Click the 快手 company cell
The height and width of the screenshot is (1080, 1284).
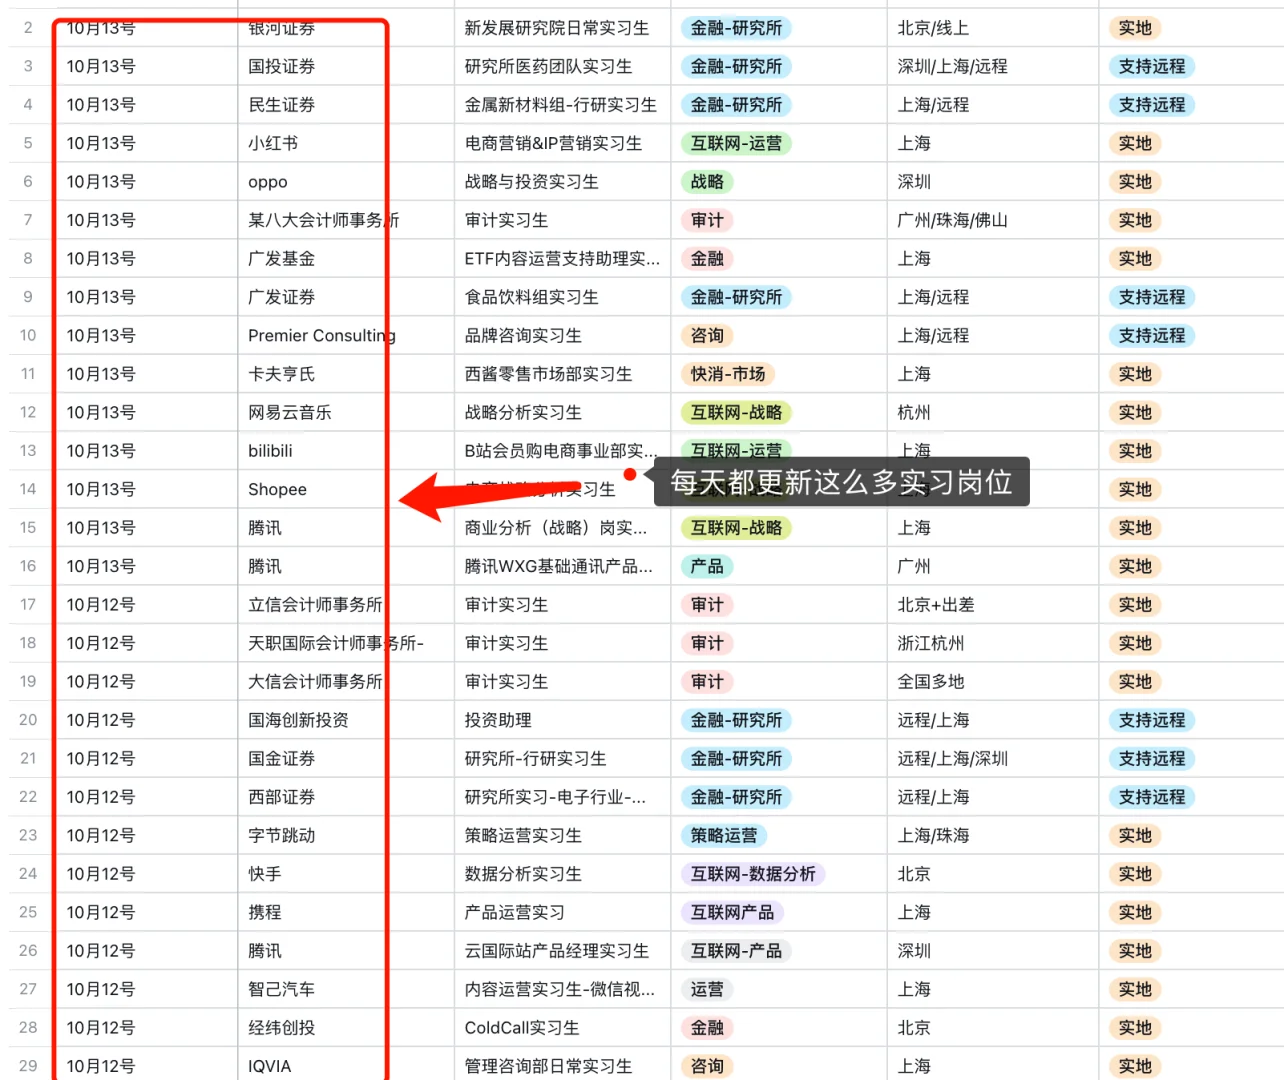[x=345, y=875]
